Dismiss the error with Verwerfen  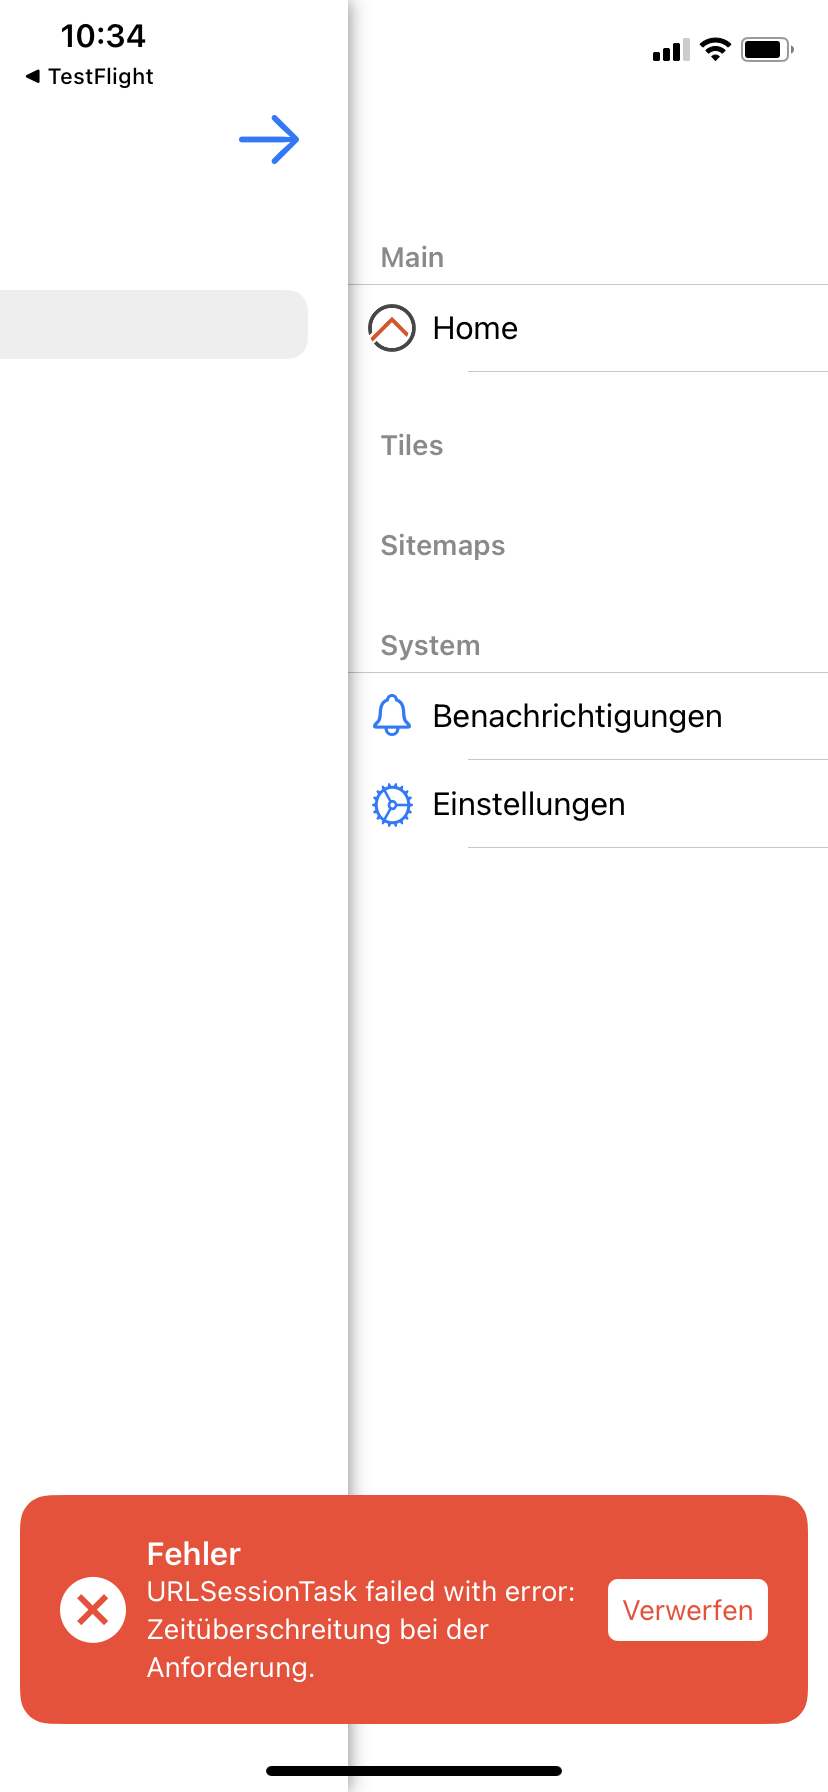tap(688, 1610)
